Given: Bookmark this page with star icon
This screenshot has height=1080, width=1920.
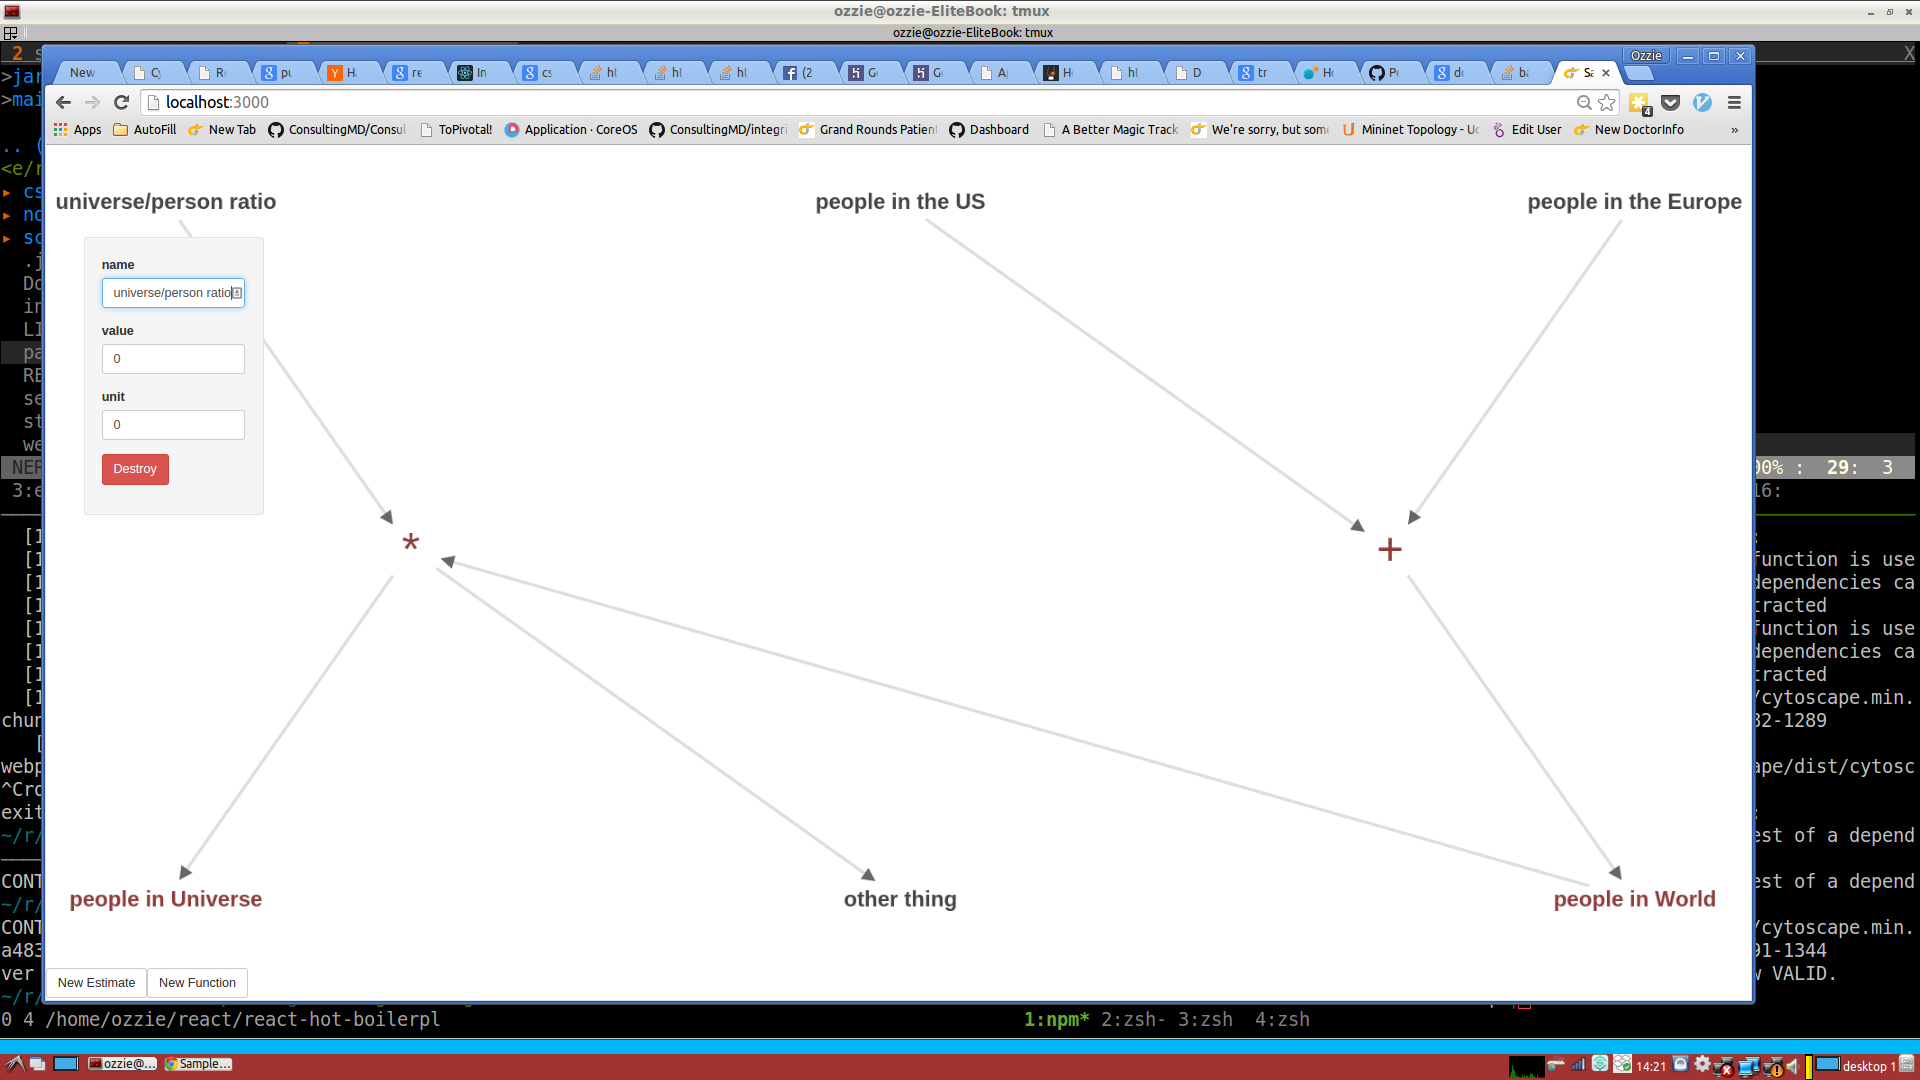Looking at the screenshot, I should tap(1607, 102).
